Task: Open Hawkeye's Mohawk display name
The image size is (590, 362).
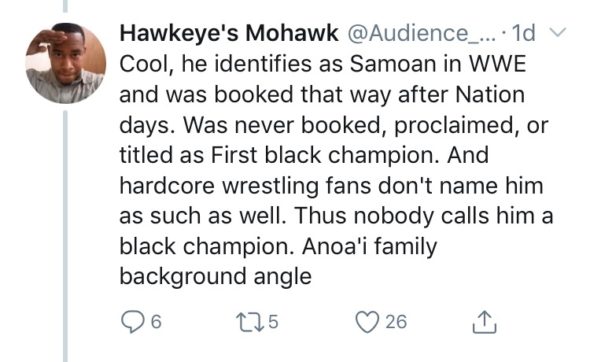Action: tap(229, 33)
